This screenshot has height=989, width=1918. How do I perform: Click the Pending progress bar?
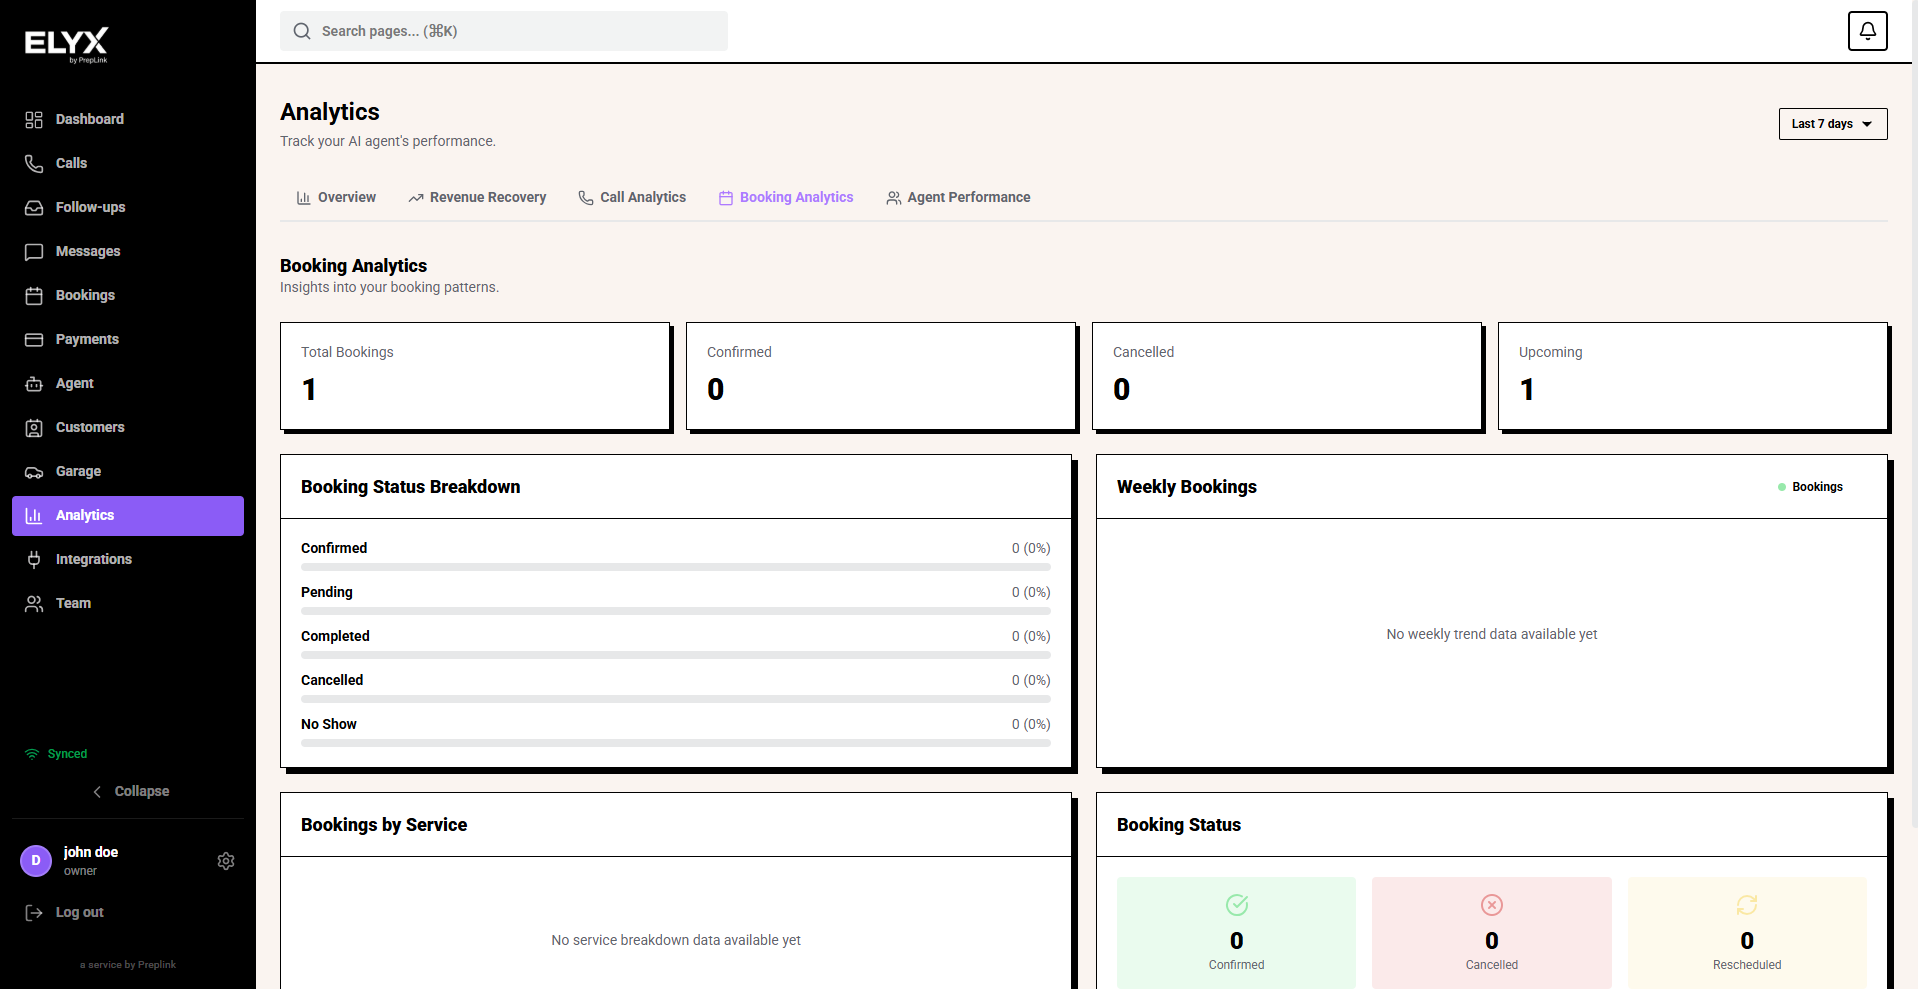tap(676, 611)
